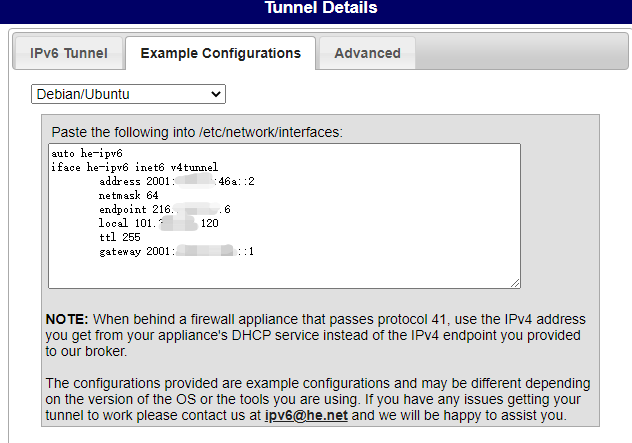This screenshot has height=443, width=632.
Task: Open the ipv6@he.net email link
Action: point(306,415)
